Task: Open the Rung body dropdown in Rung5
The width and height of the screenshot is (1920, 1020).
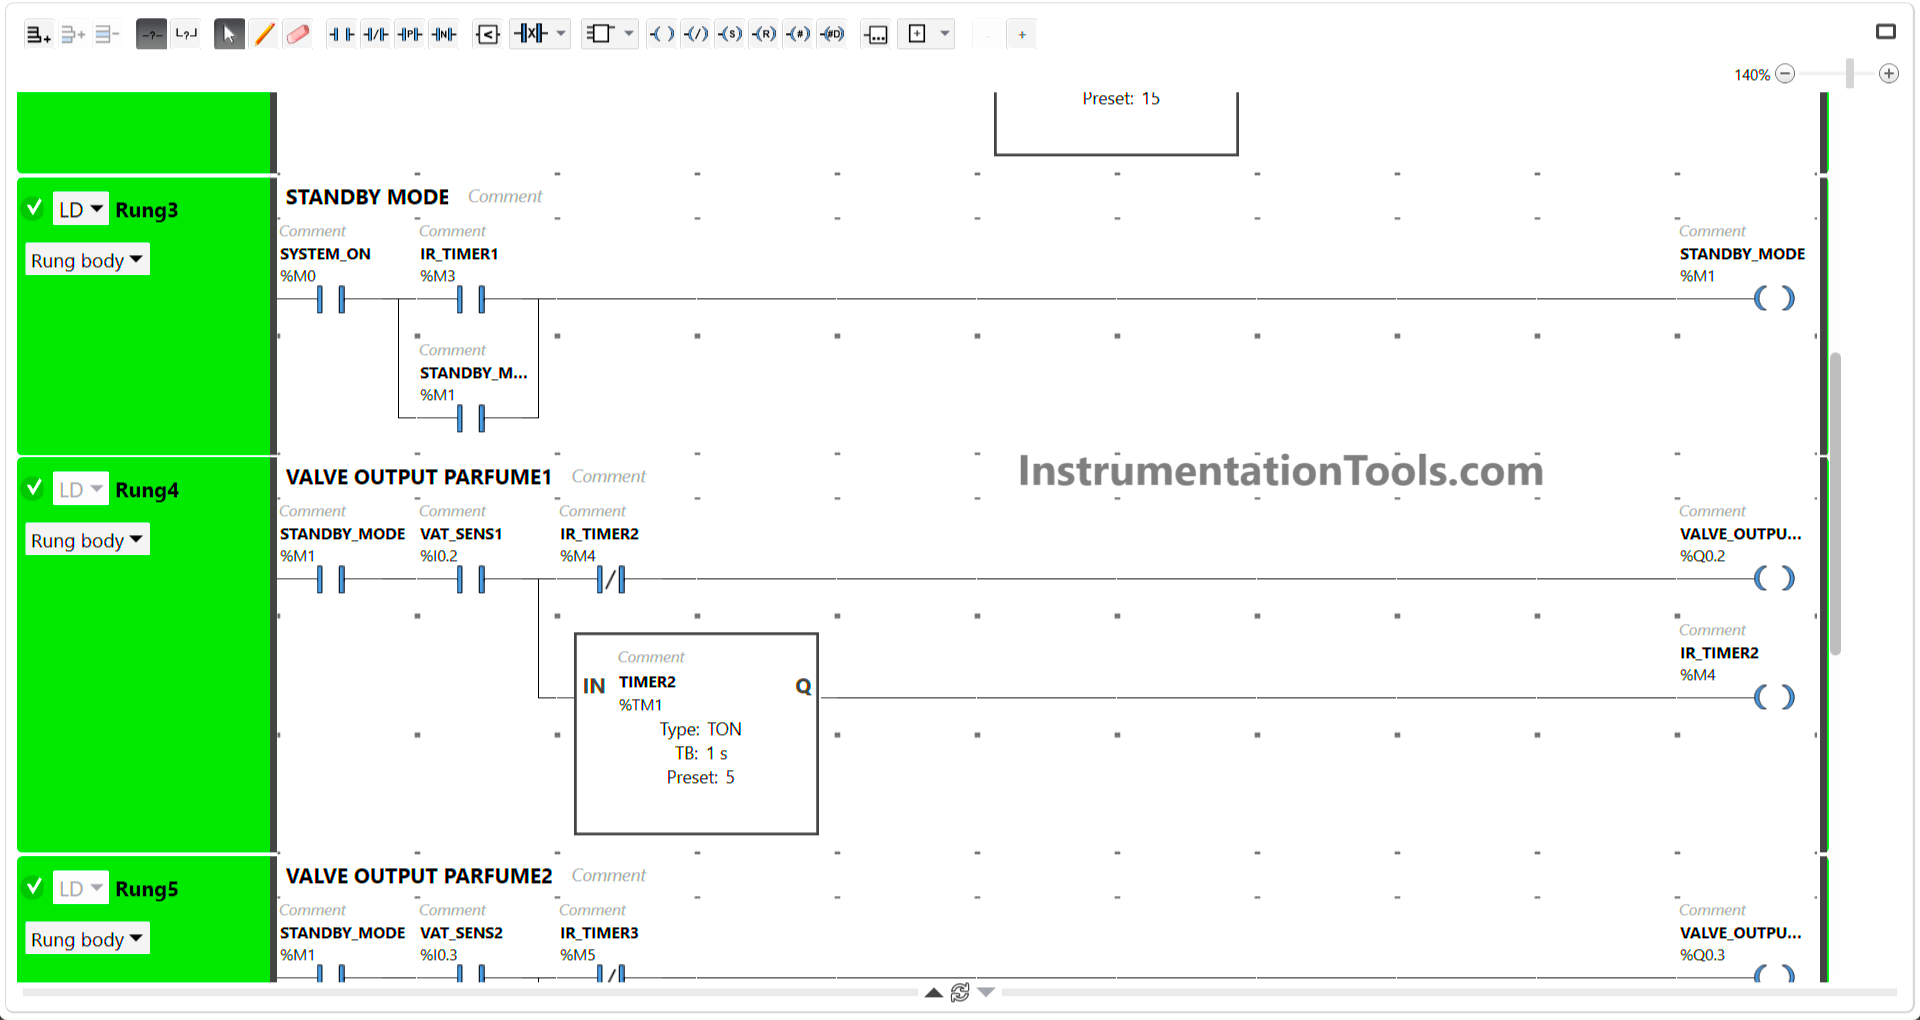Action: [87, 939]
